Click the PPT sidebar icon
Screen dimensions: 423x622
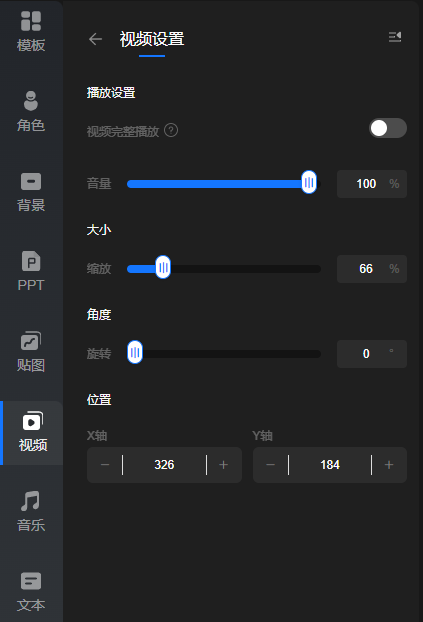(31, 272)
